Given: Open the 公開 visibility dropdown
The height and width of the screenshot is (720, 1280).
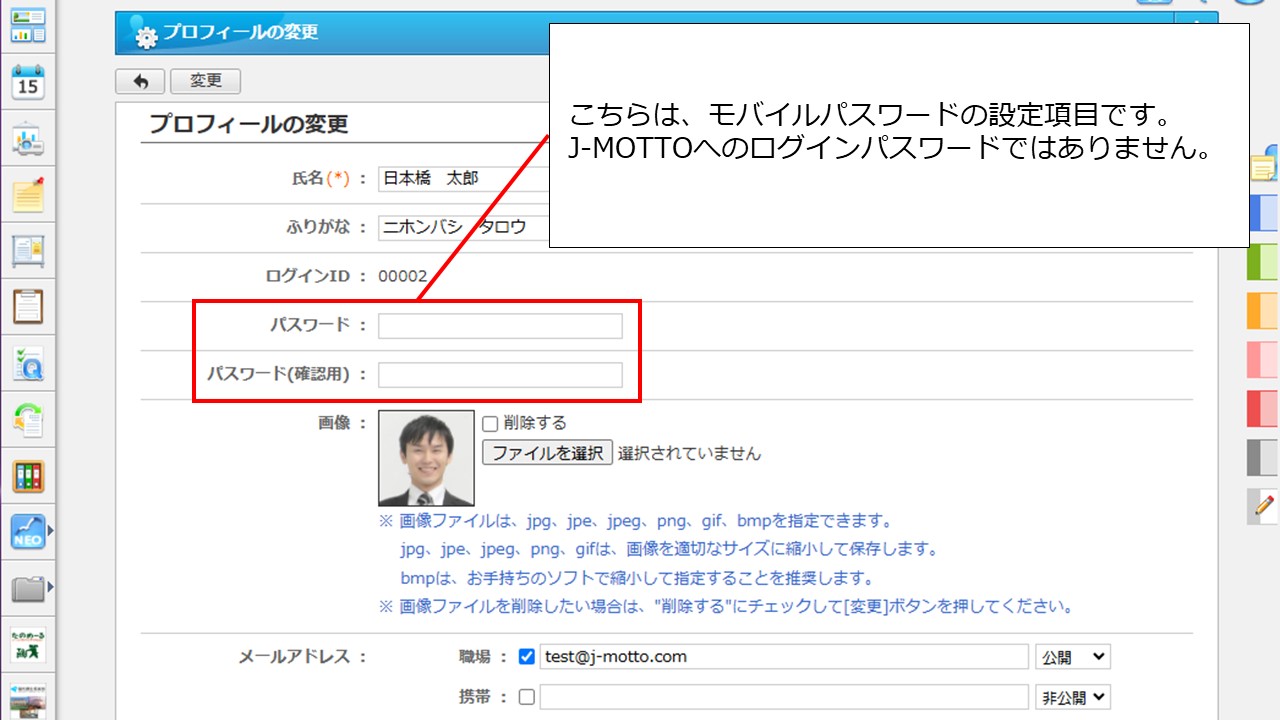Looking at the screenshot, I should [x=1073, y=657].
